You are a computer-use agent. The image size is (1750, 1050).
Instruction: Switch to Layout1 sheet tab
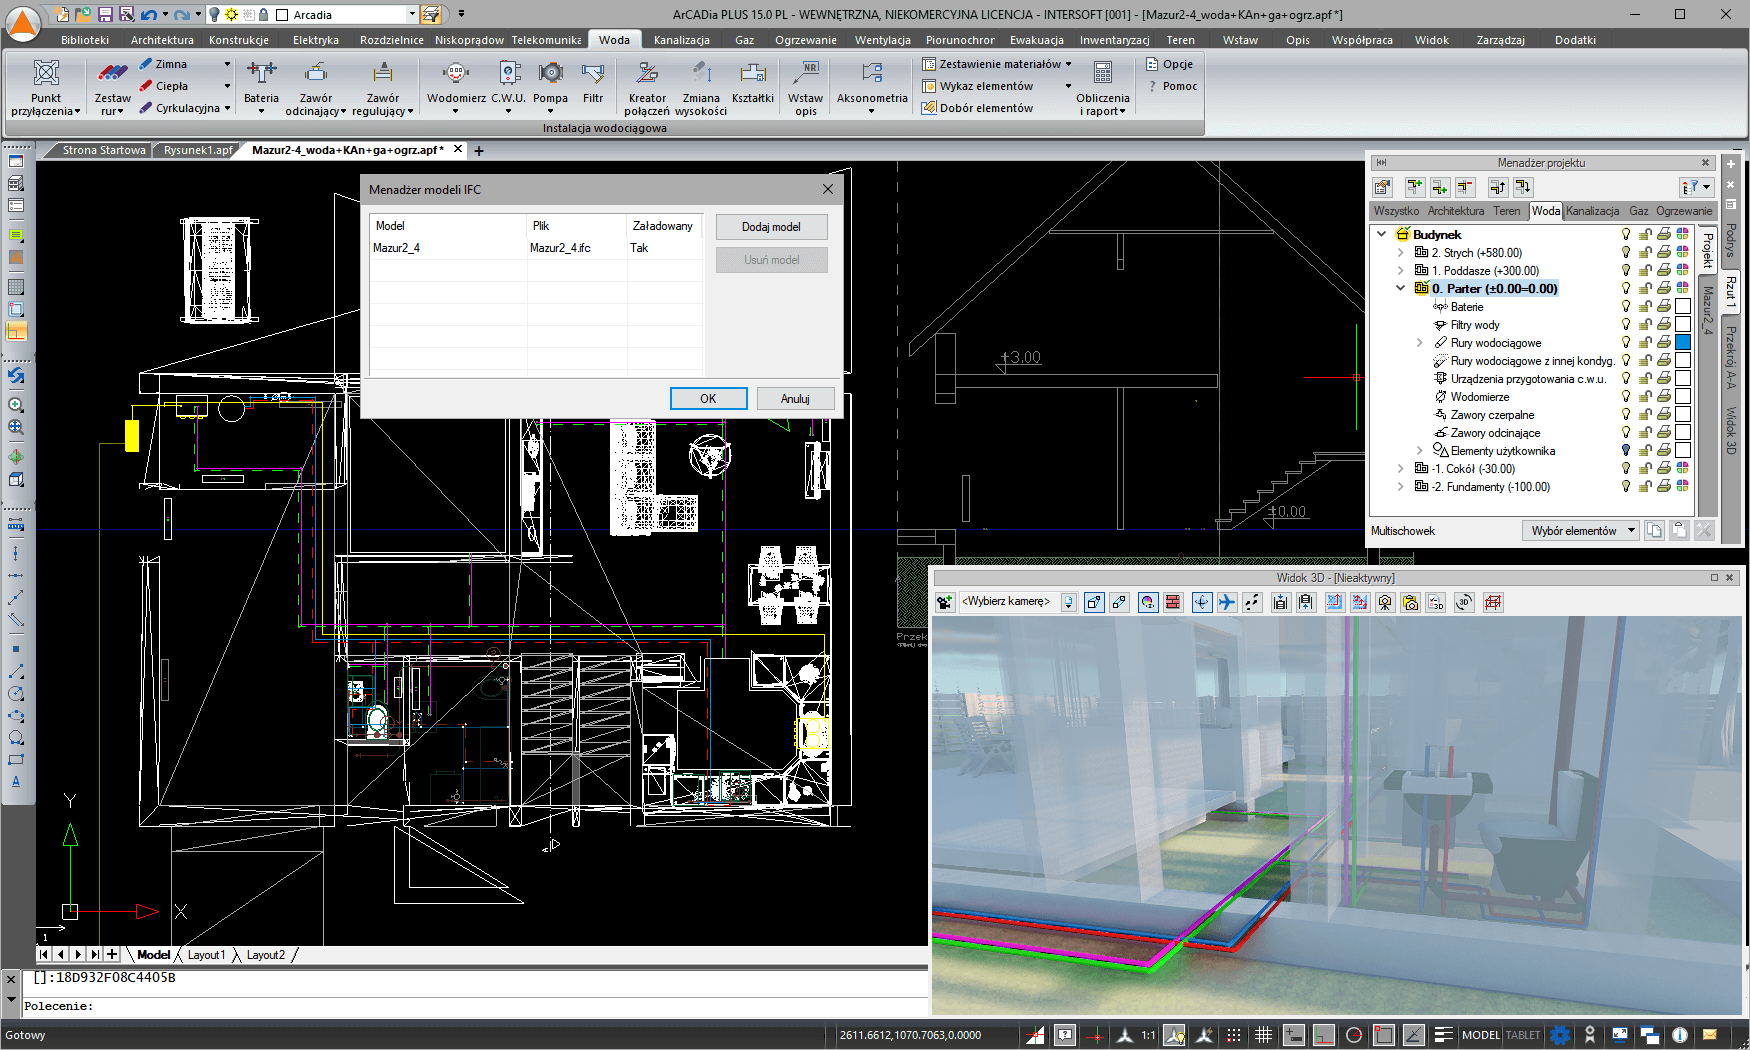(206, 955)
